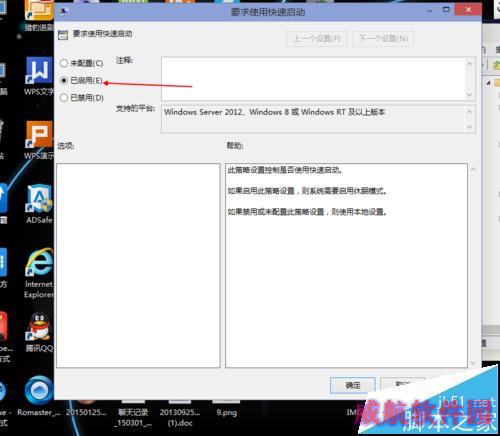Click inside the 注释 comment text box

[x=313, y=79]
